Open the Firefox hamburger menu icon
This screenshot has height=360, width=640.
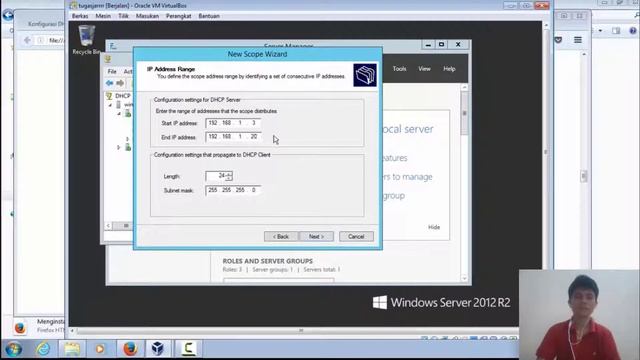[x=578, y=40]
